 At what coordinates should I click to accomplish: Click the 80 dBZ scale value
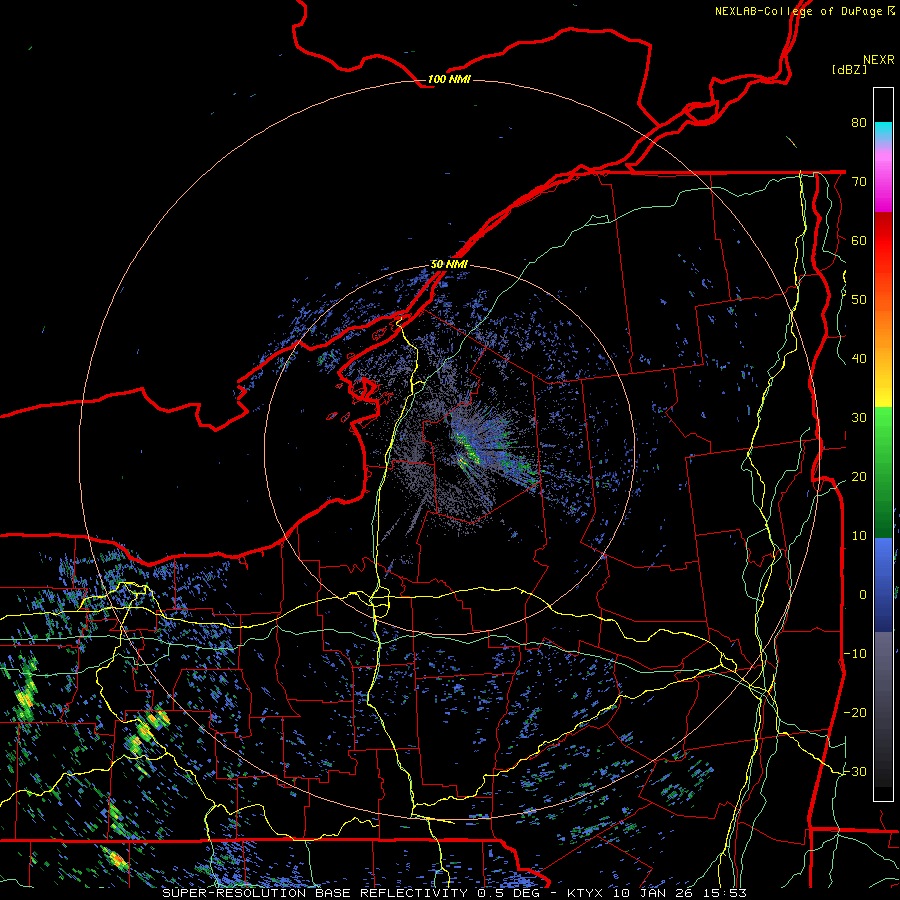coord(859,122)
